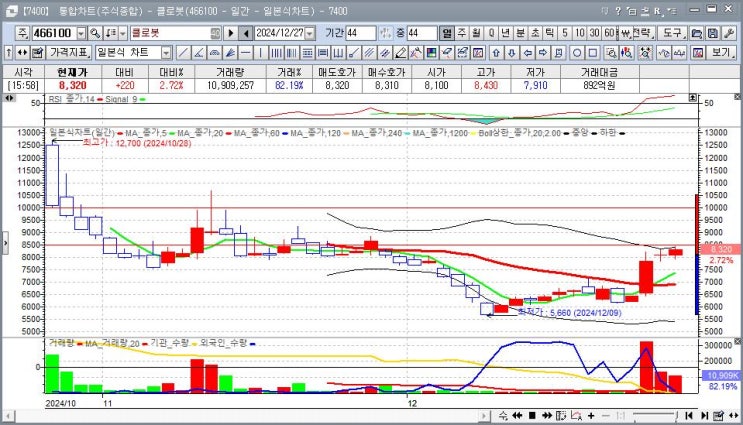Click the 거래량 column header
The width and height of the screenshot is (743, 425).
point(230,72)
